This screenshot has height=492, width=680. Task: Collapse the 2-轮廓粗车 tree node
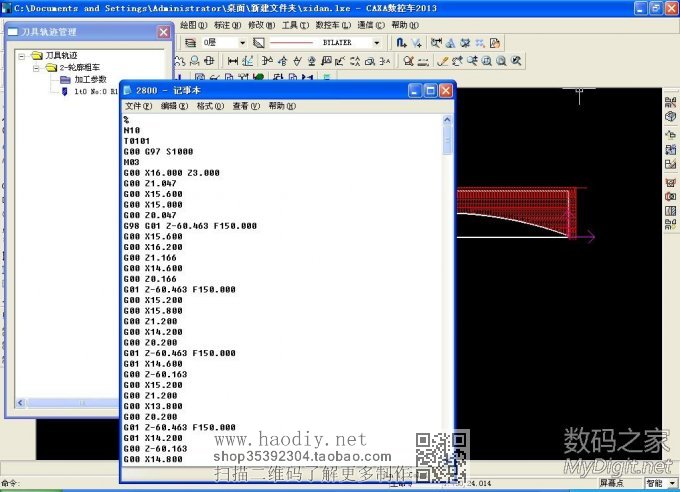click(36, 68)
